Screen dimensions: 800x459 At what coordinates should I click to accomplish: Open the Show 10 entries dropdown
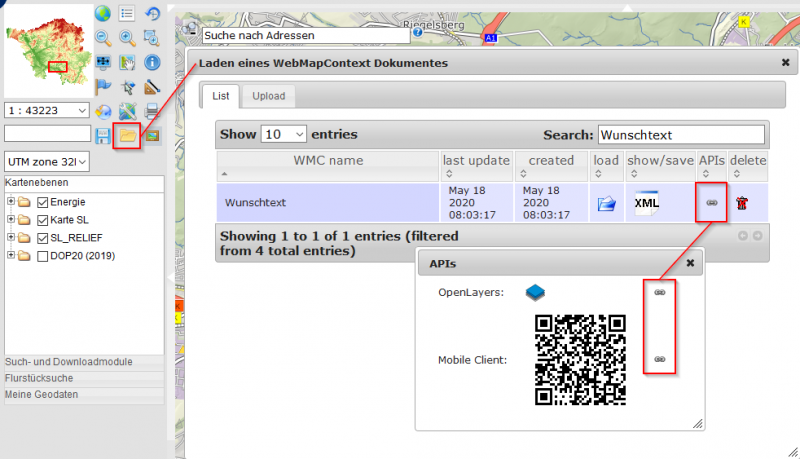pyautogui.click(x=284, y=134)
